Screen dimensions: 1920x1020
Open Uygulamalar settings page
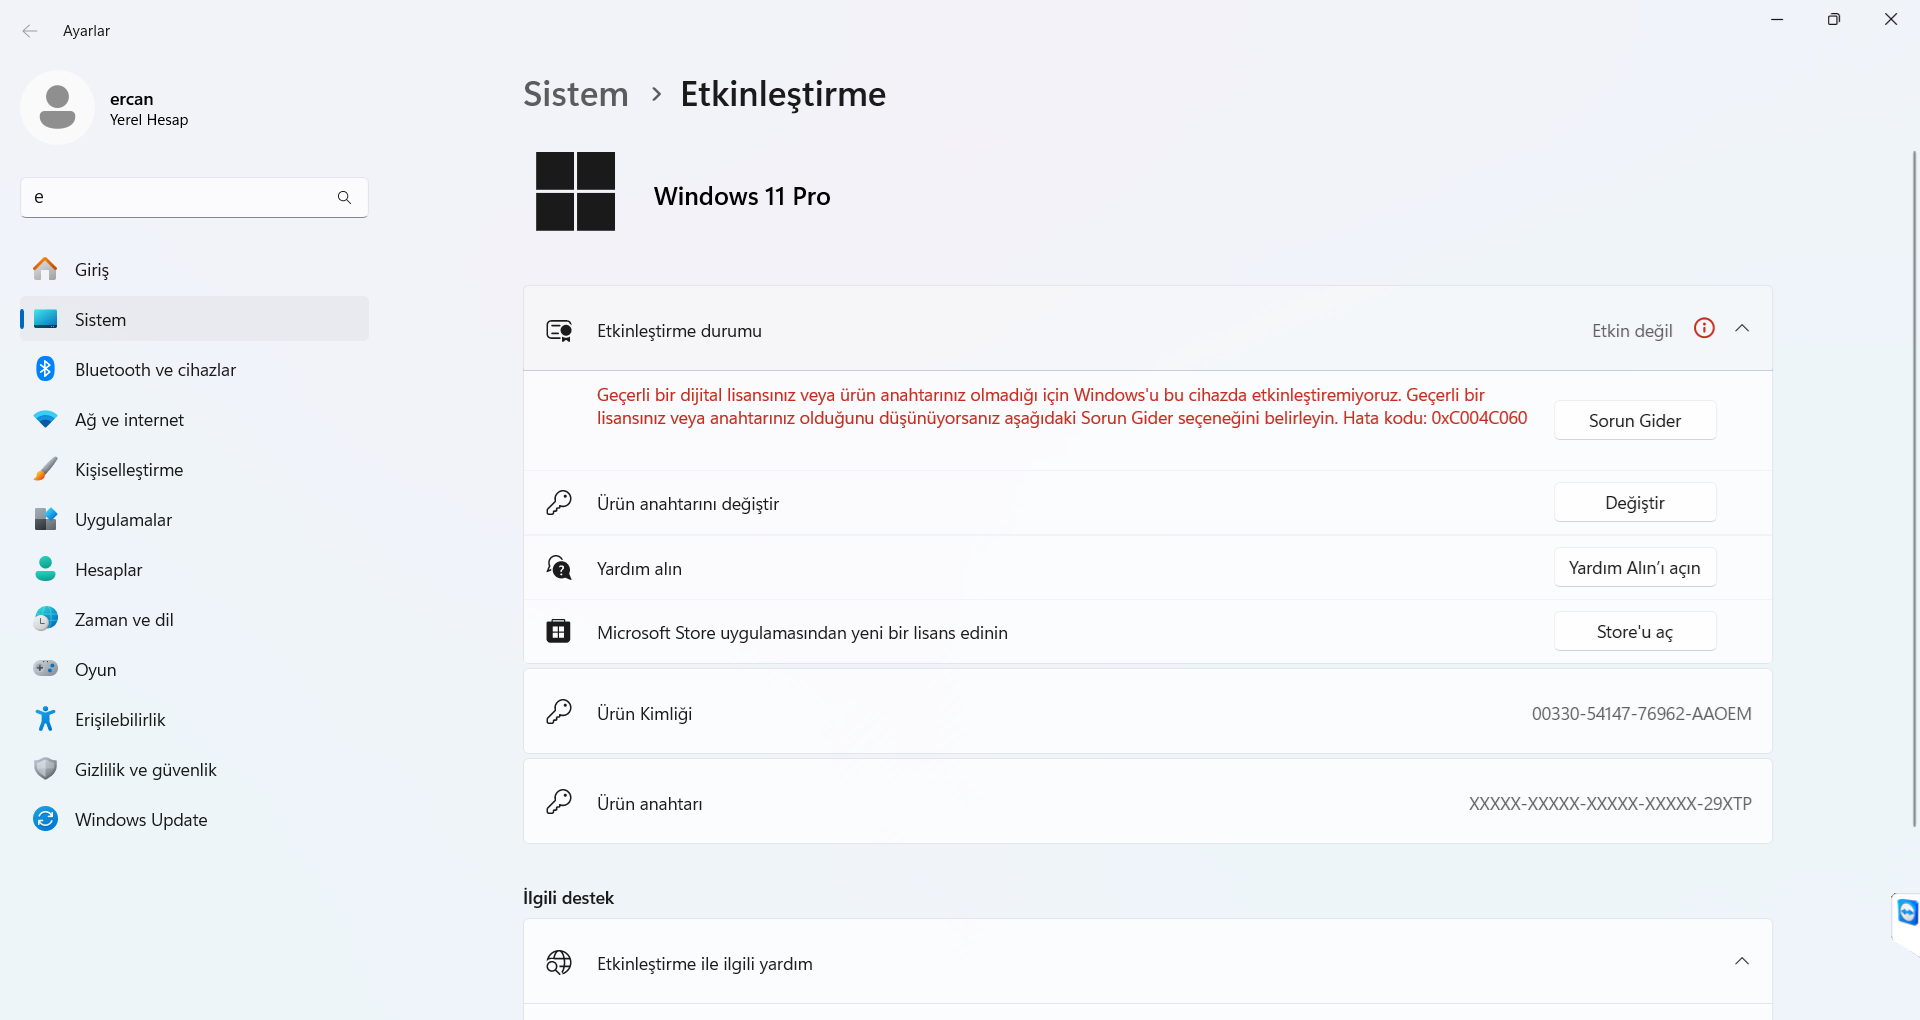pyautogui.click(x=194, y=519)
